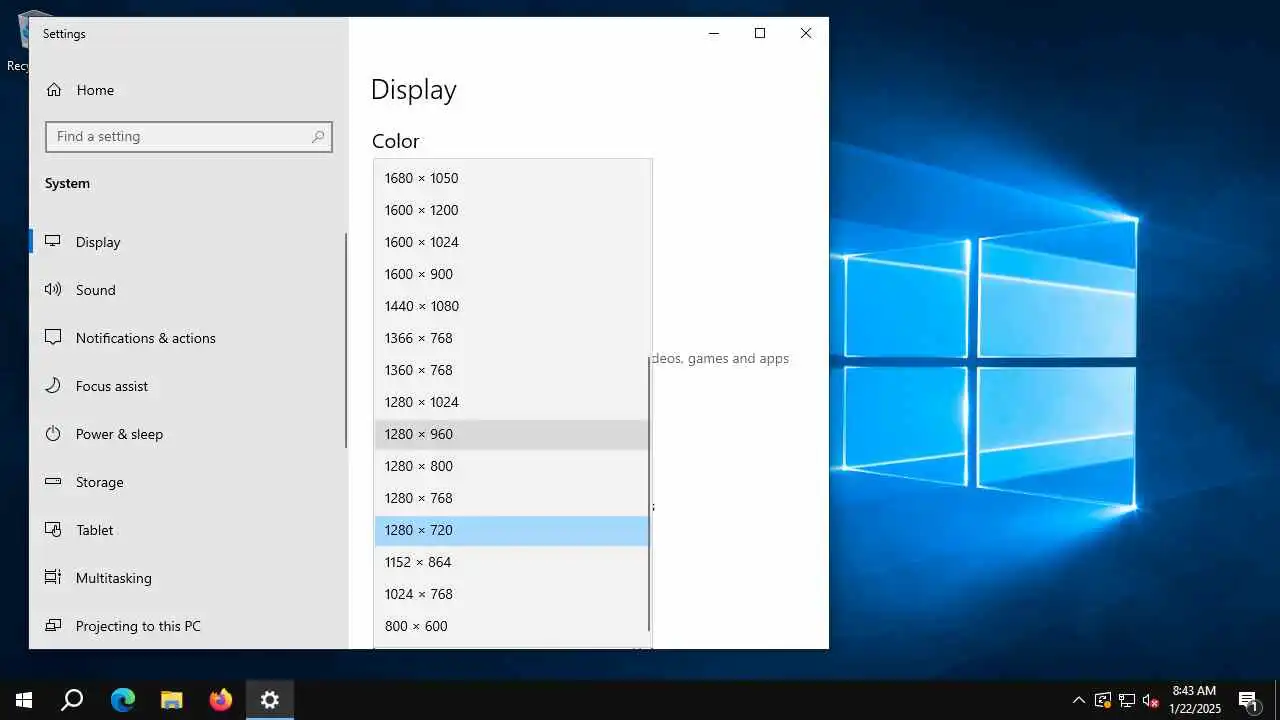This screenshot has height=720, width=1280.
Task: Click the Storage drive icon
Action: tap(54, 482)
